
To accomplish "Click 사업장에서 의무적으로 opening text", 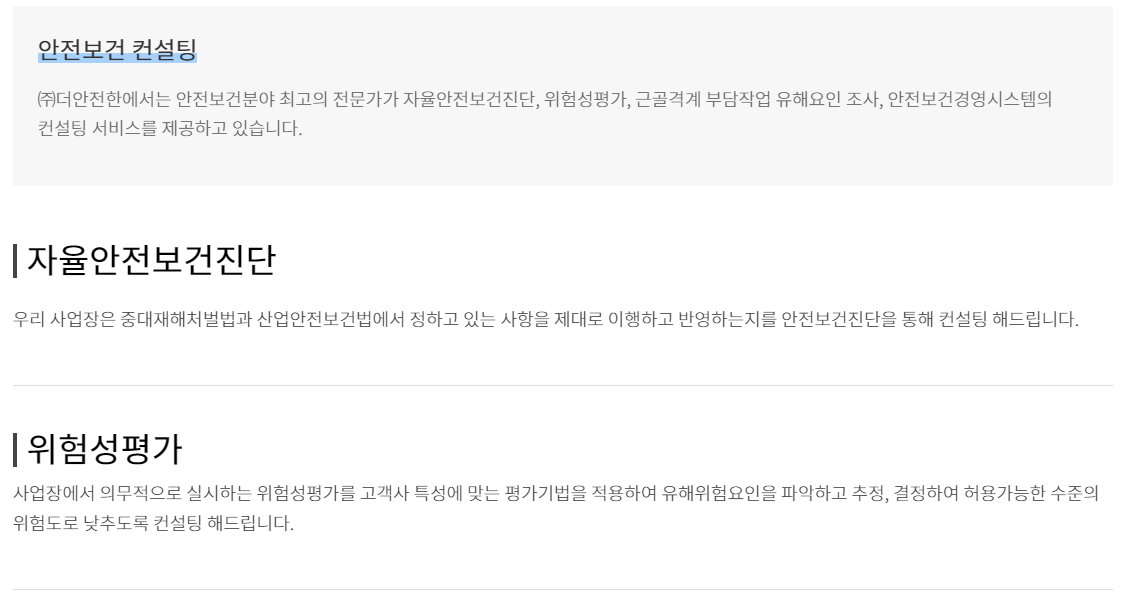I will (103, 493).
